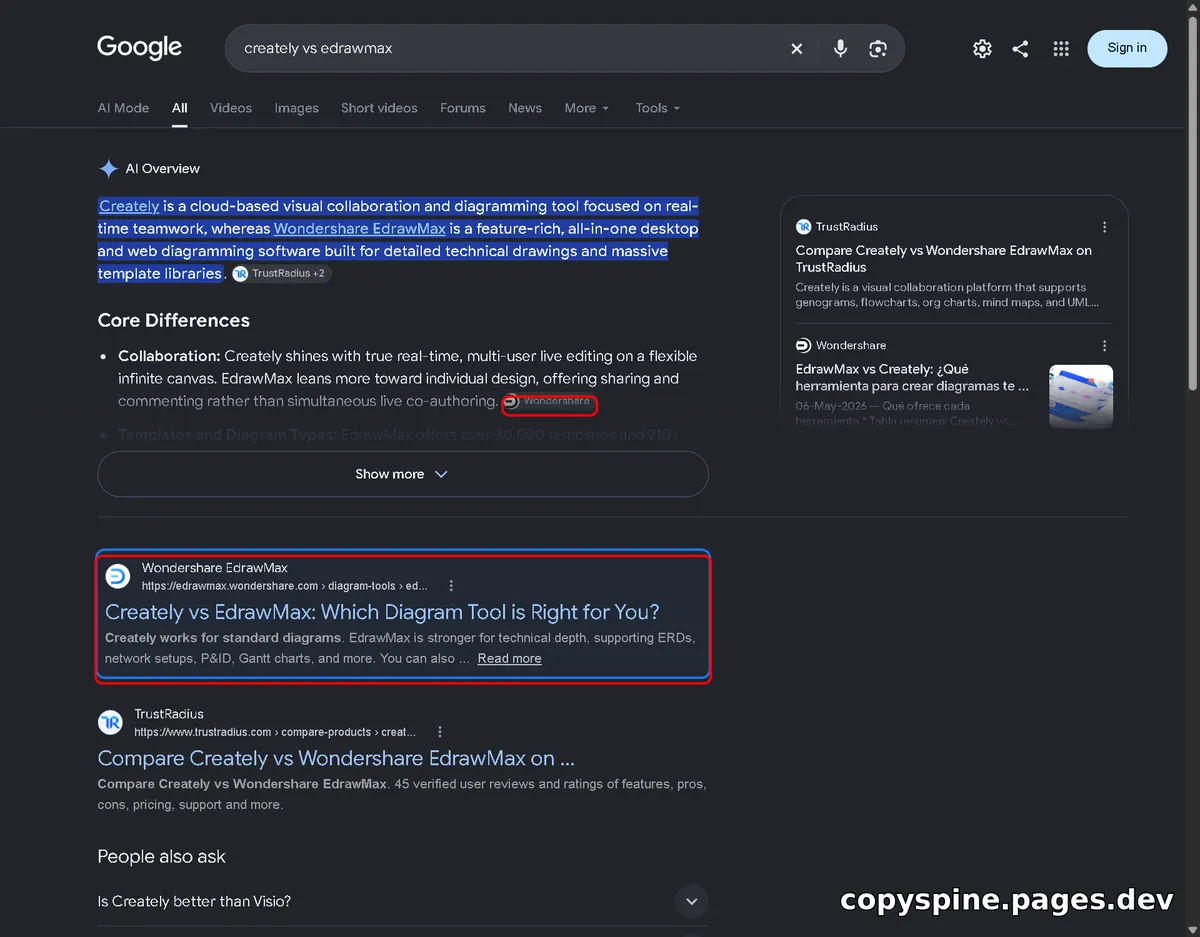Click TrustRadius logo in side card
Viewport: 1200px width, 937px height.
[803, 227]
